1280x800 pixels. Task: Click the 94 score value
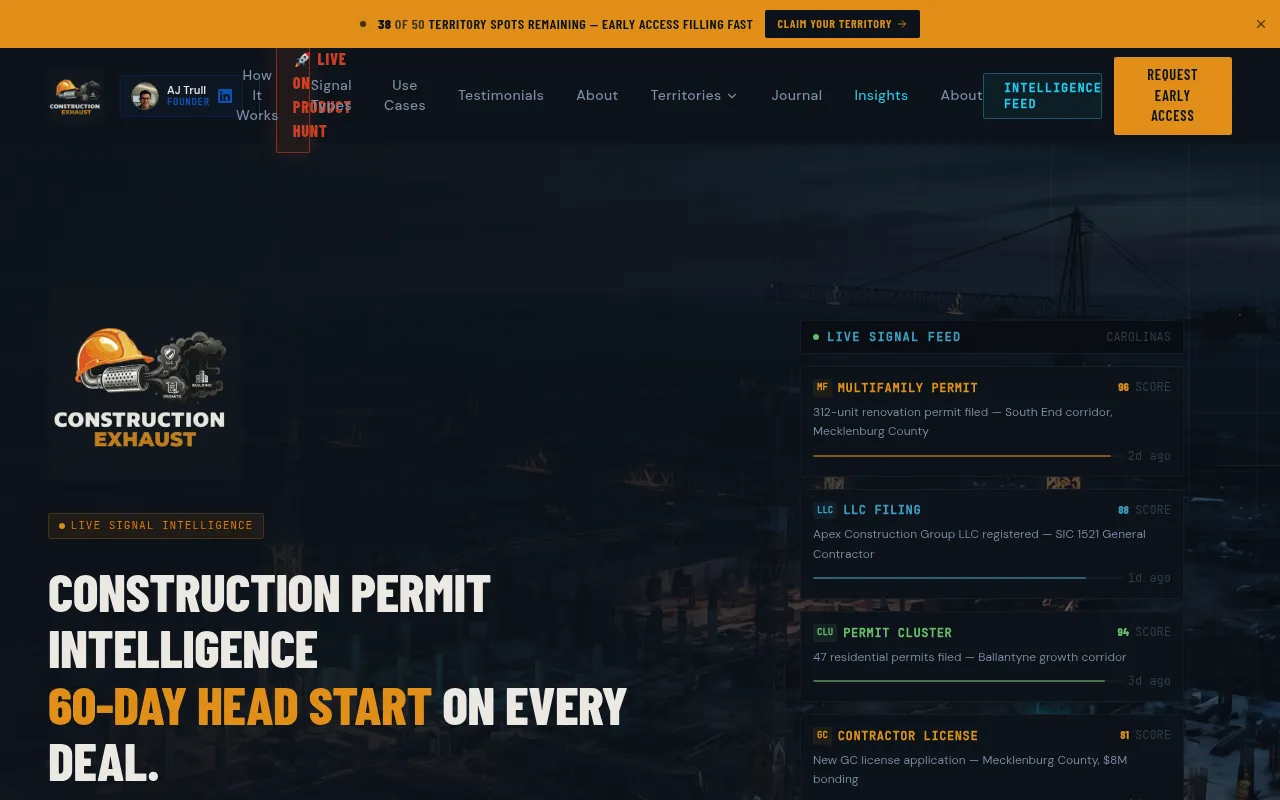click(x=1123, y=632)
